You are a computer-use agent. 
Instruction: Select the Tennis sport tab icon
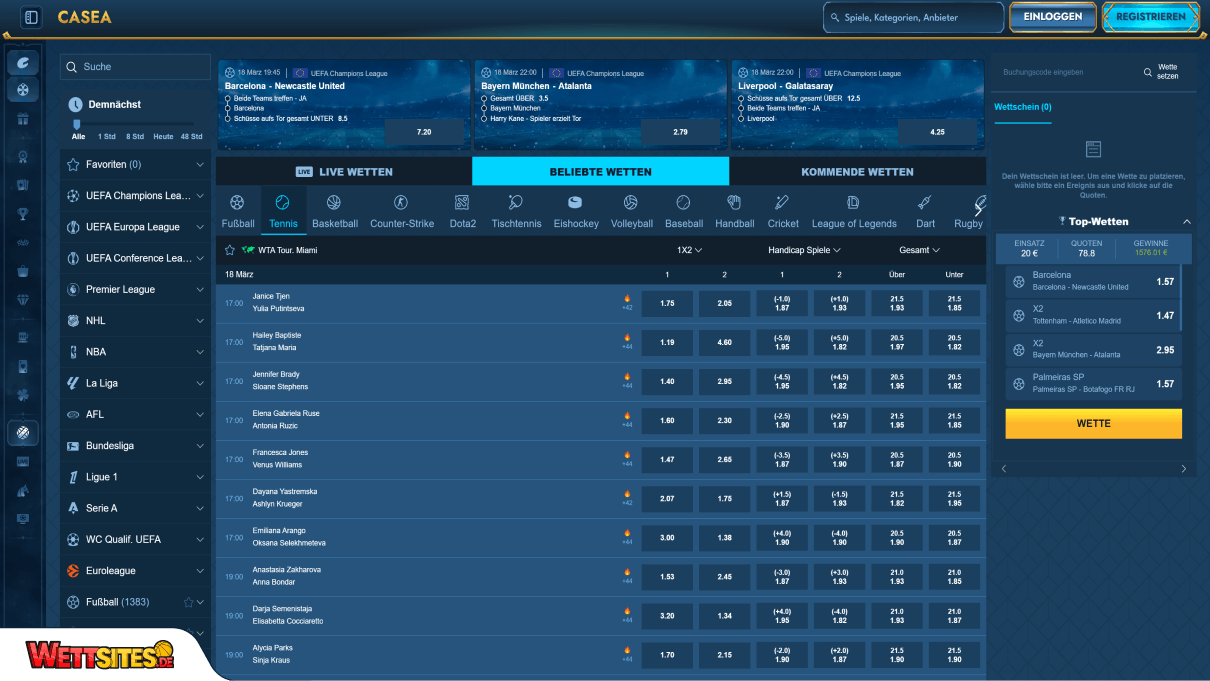(281, 208)
